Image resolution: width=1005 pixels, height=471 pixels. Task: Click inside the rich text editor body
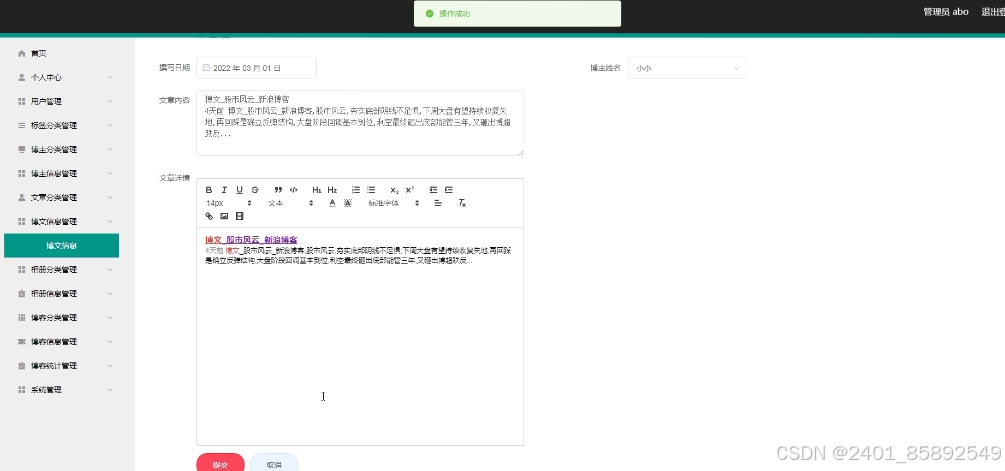[x=360, y=336]
